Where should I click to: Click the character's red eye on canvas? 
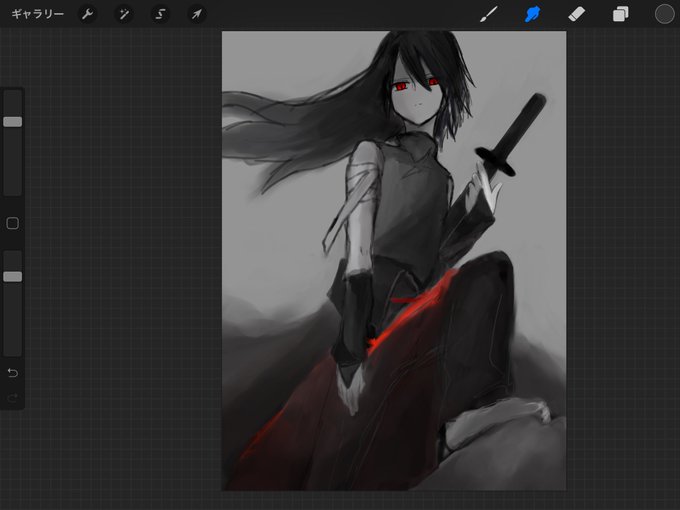[x=399, y=87]
